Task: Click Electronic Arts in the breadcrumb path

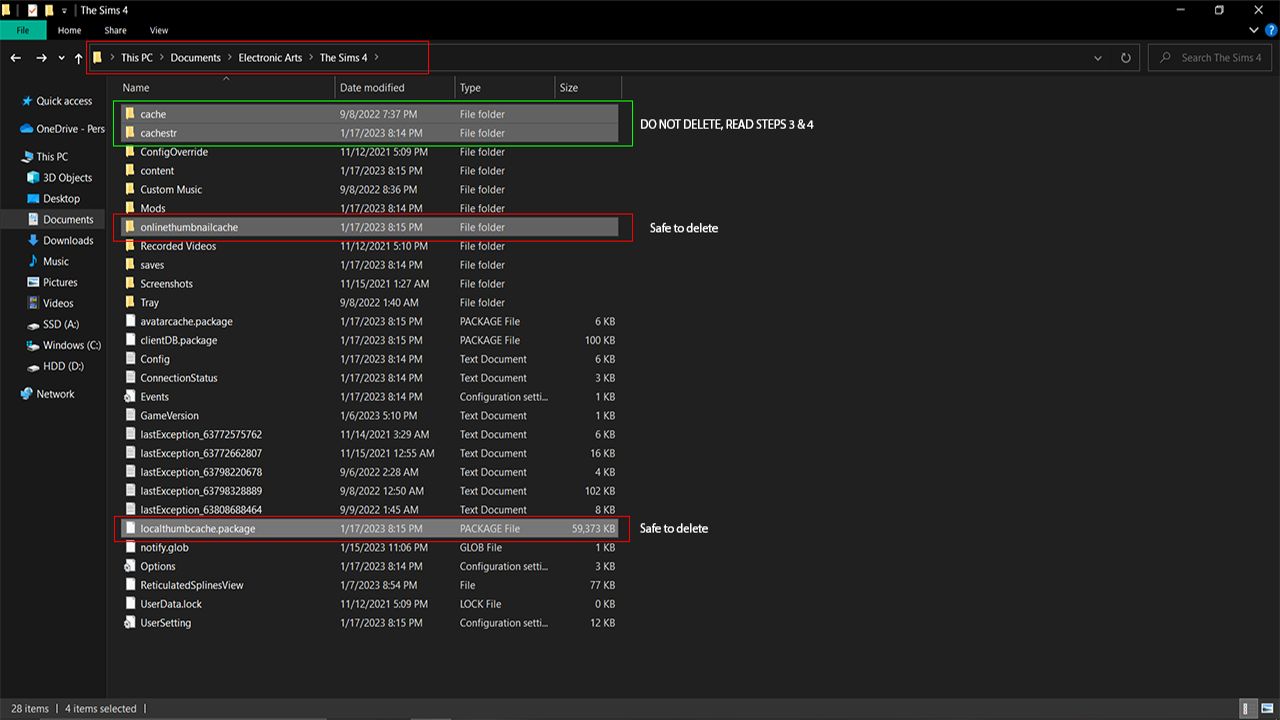Action: (270, 58)
